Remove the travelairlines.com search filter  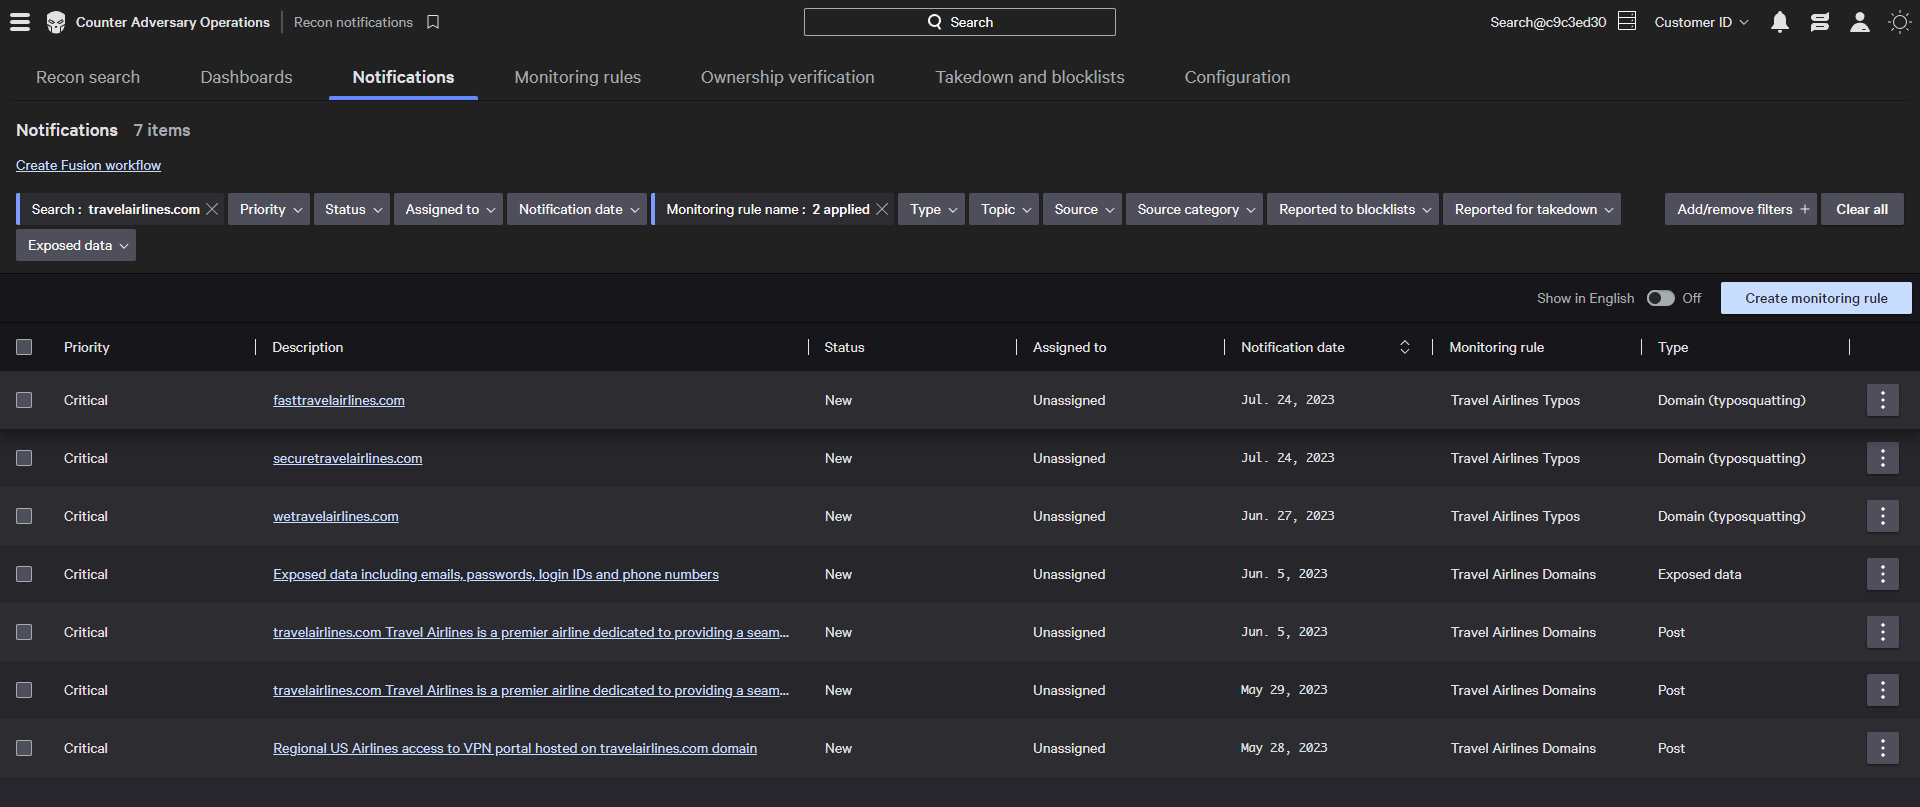212,209
